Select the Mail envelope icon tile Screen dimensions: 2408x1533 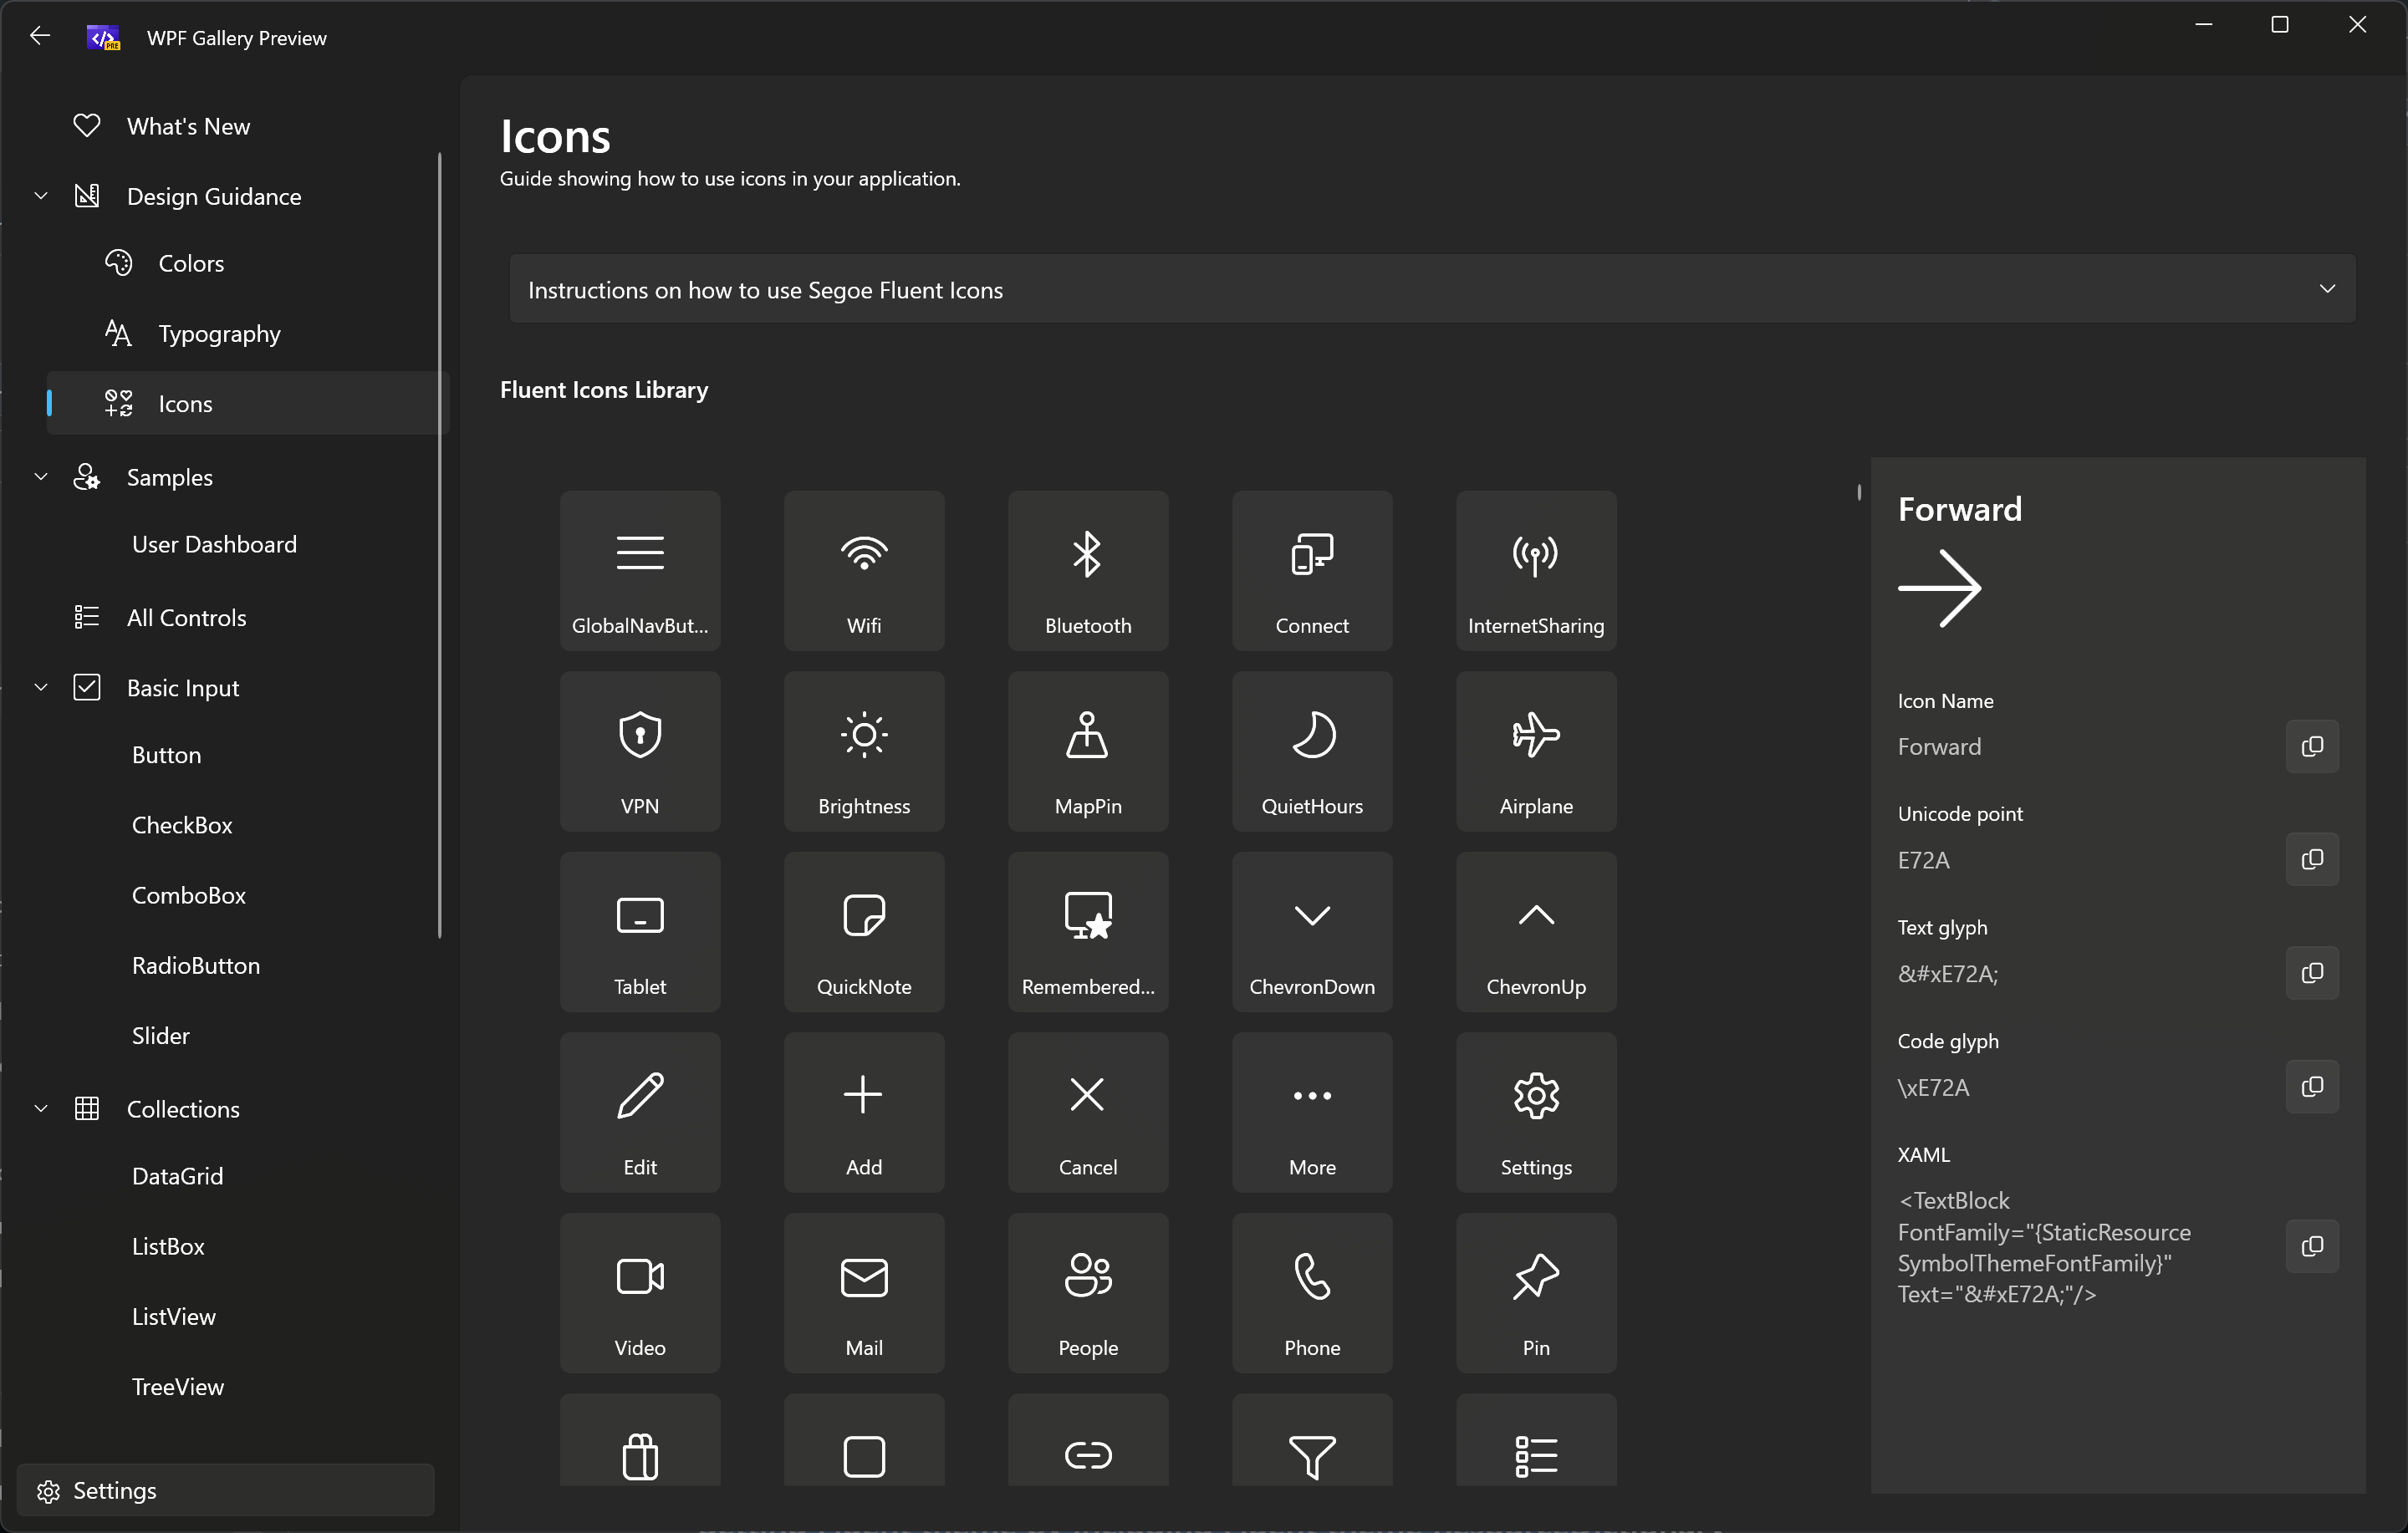[x=864, y=1293]
